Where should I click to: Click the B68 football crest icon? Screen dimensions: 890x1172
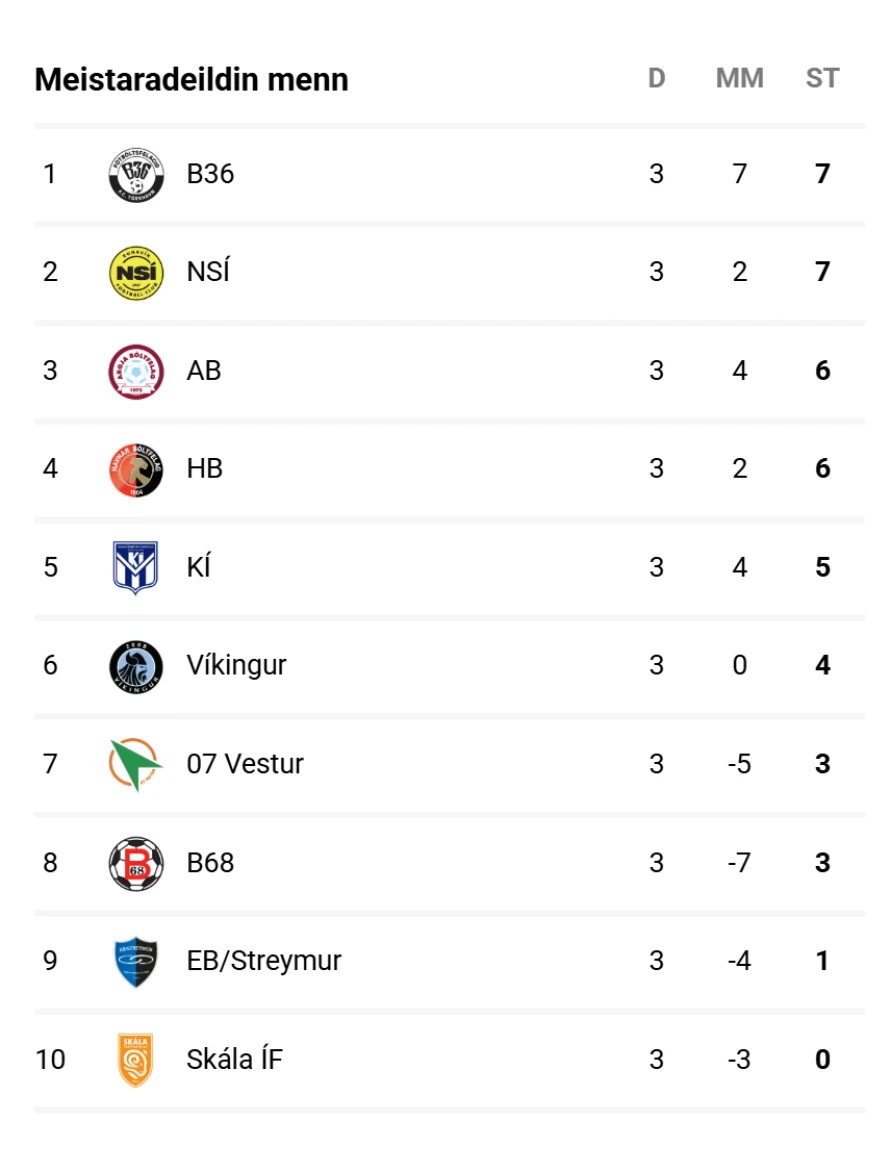[135, 863]
